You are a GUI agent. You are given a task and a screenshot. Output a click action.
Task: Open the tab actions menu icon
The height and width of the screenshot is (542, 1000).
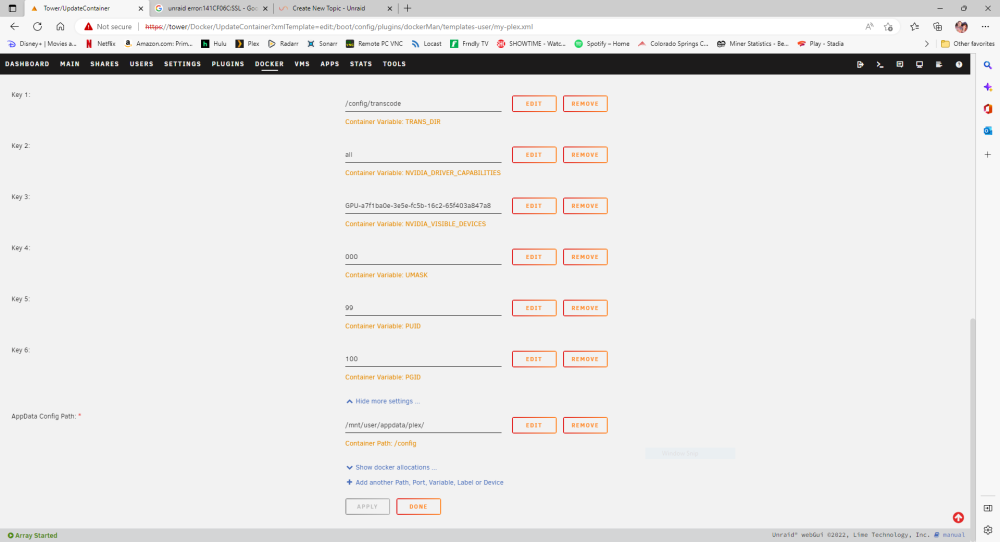point(12,8)
